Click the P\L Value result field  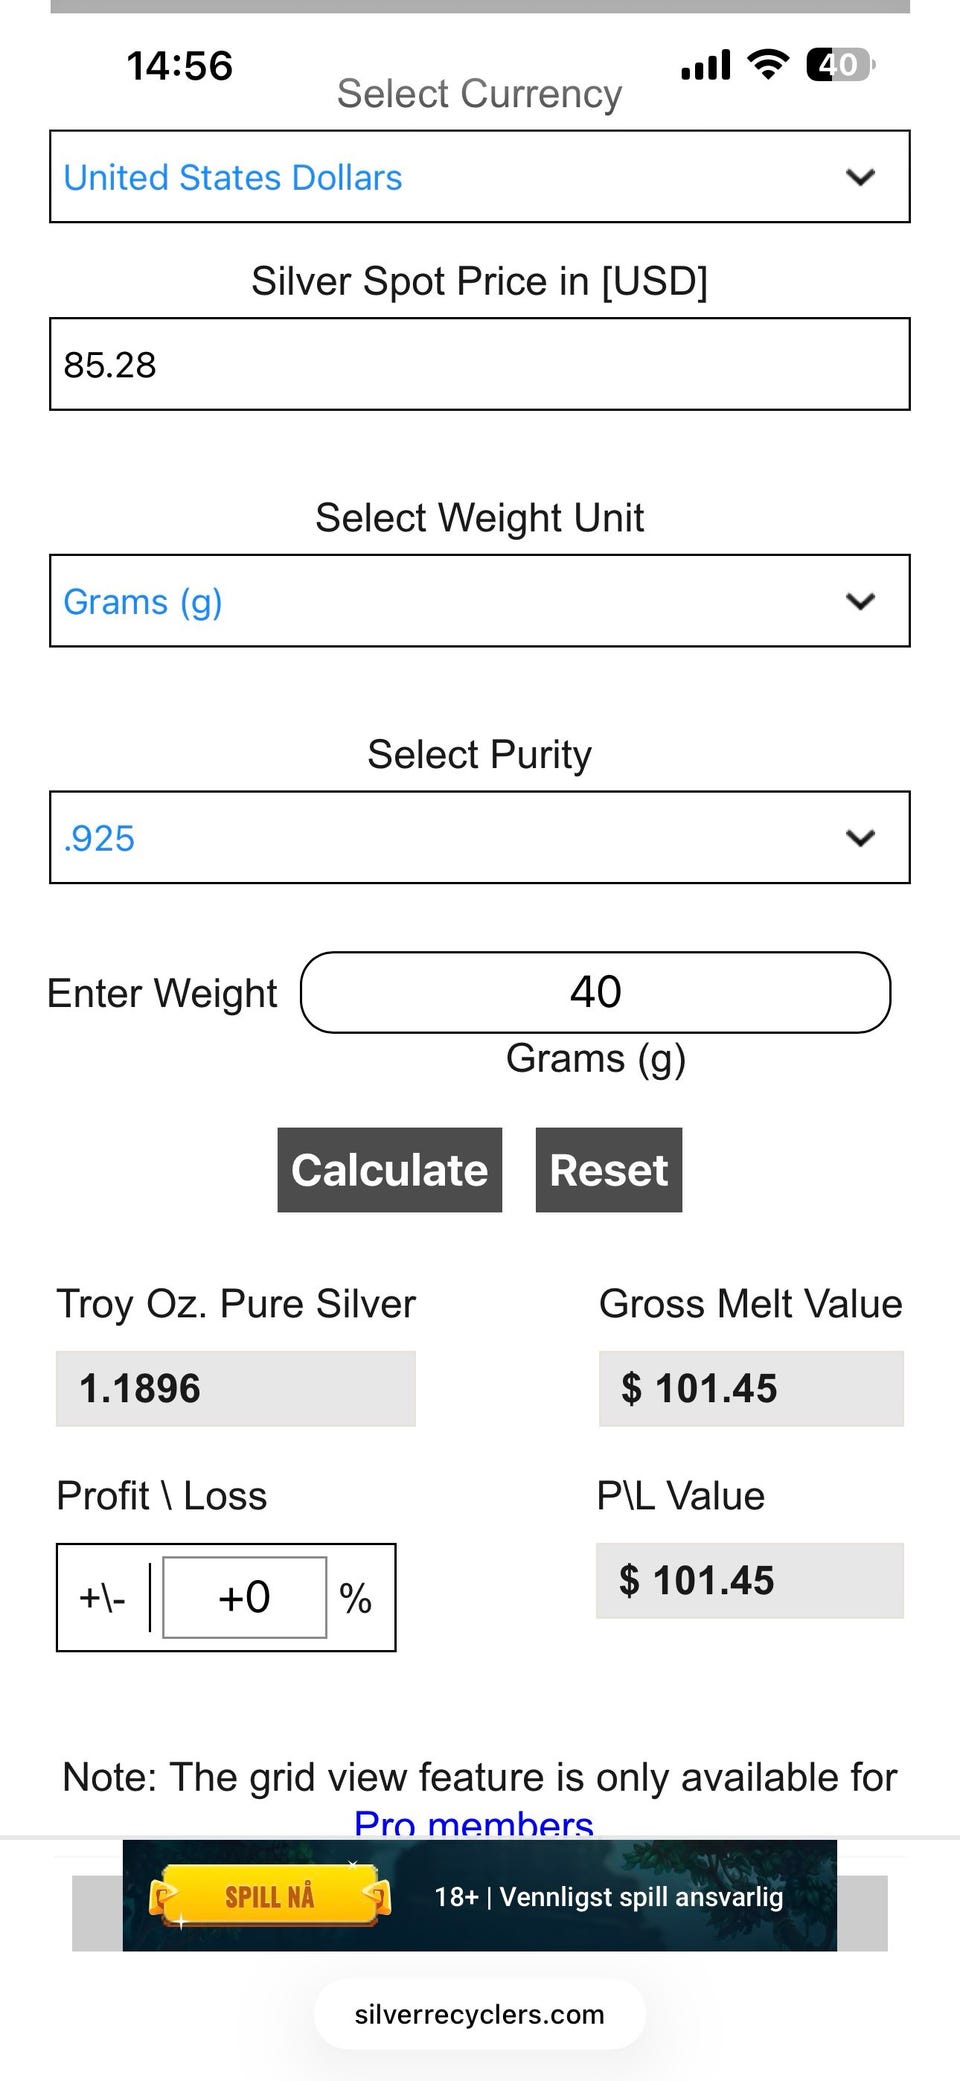[749, 1580]
